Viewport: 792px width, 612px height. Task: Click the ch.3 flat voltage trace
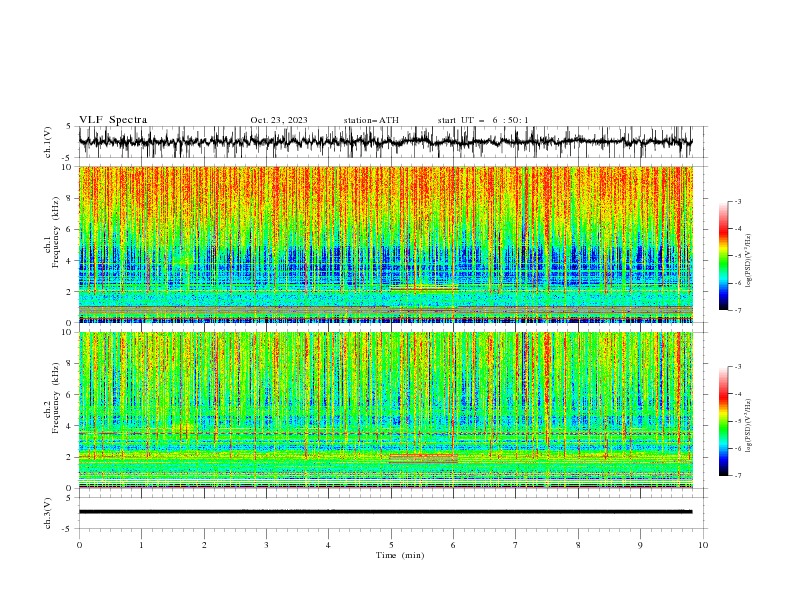(385, 512)
